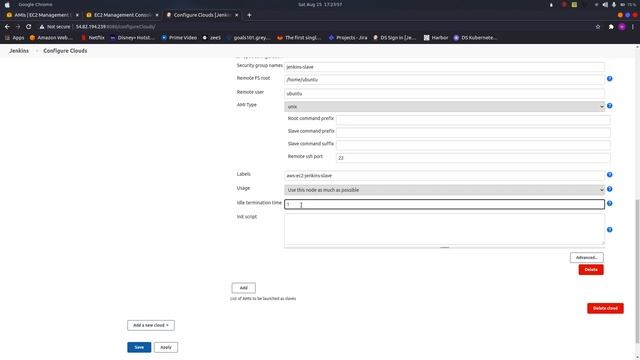Grab the Init script resize handle
This screenshot has width=640, height=360.
[444, 247]
